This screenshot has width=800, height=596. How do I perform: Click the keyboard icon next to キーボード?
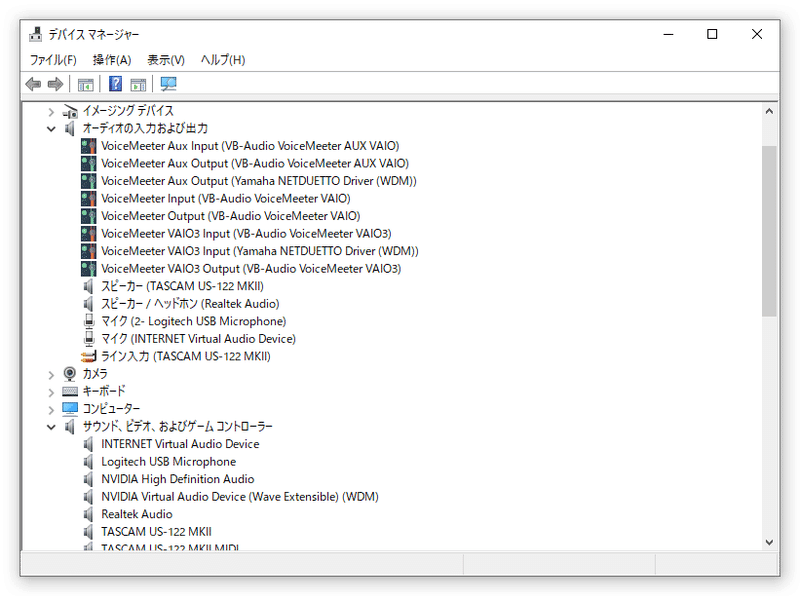point(70,391)
